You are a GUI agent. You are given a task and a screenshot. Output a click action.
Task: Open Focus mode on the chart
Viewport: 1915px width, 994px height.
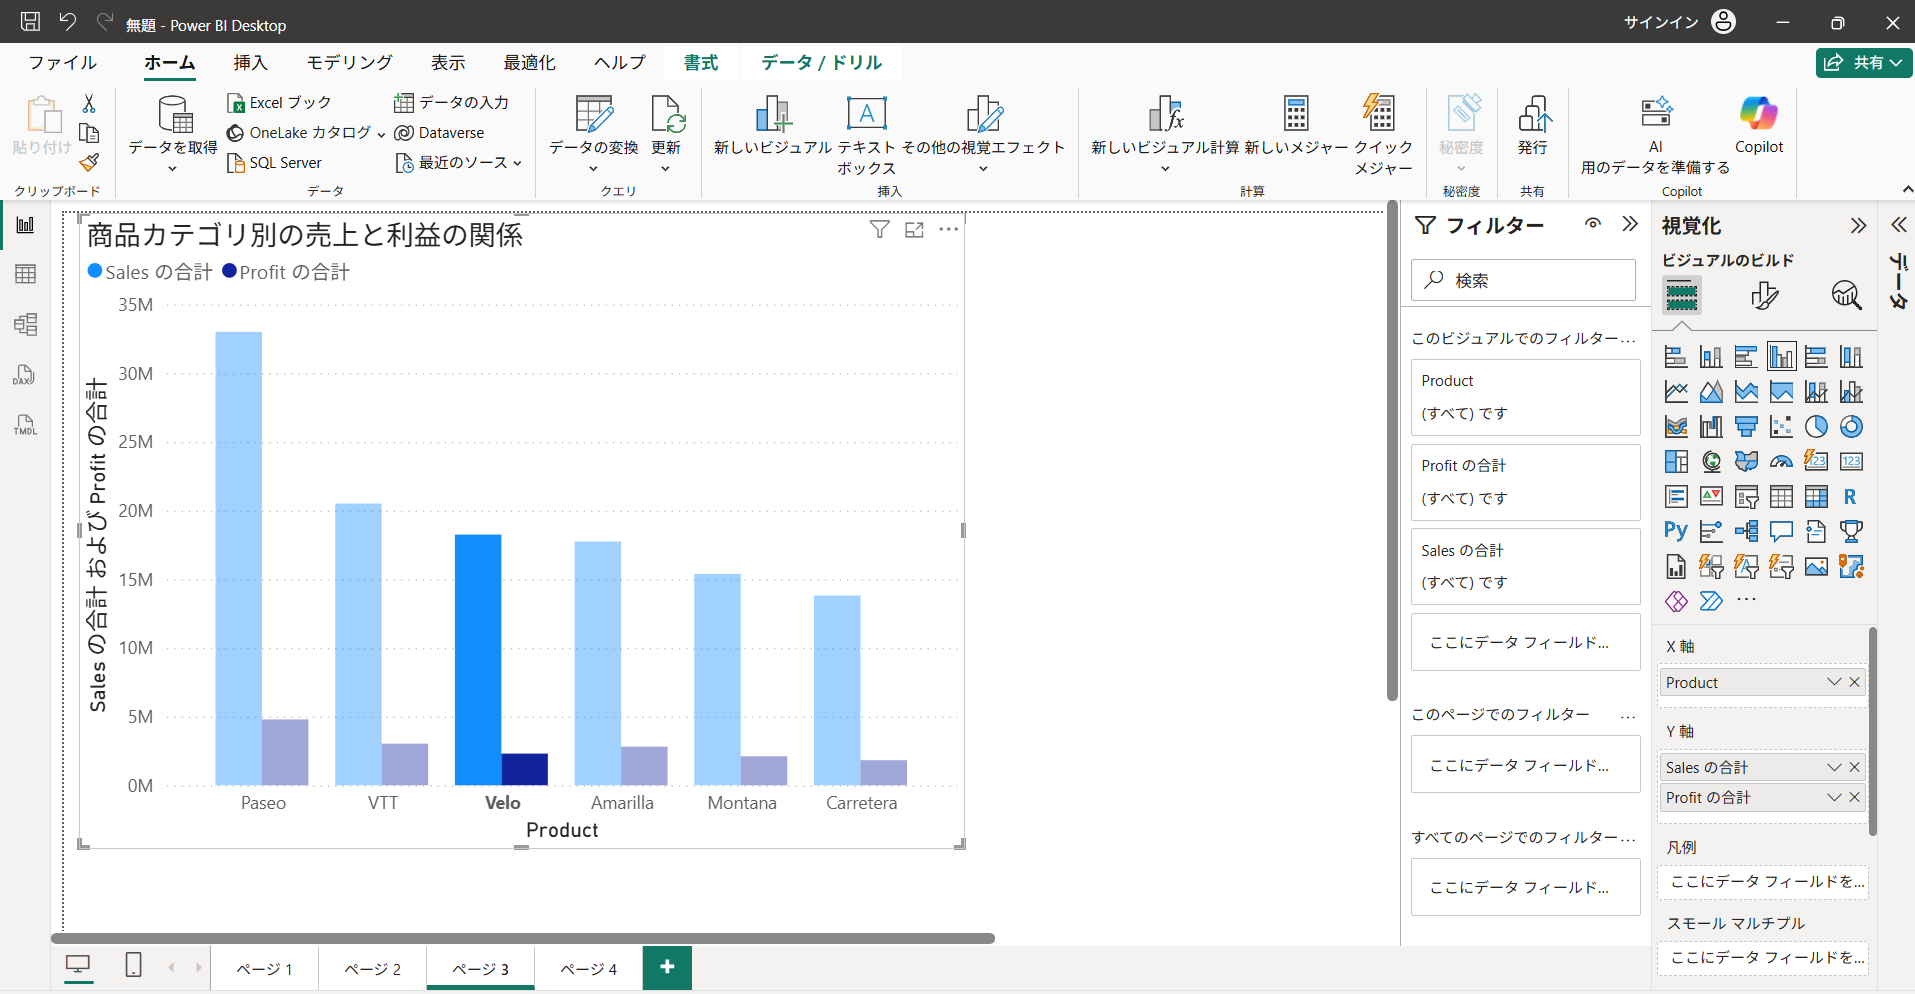pos(914,230)
